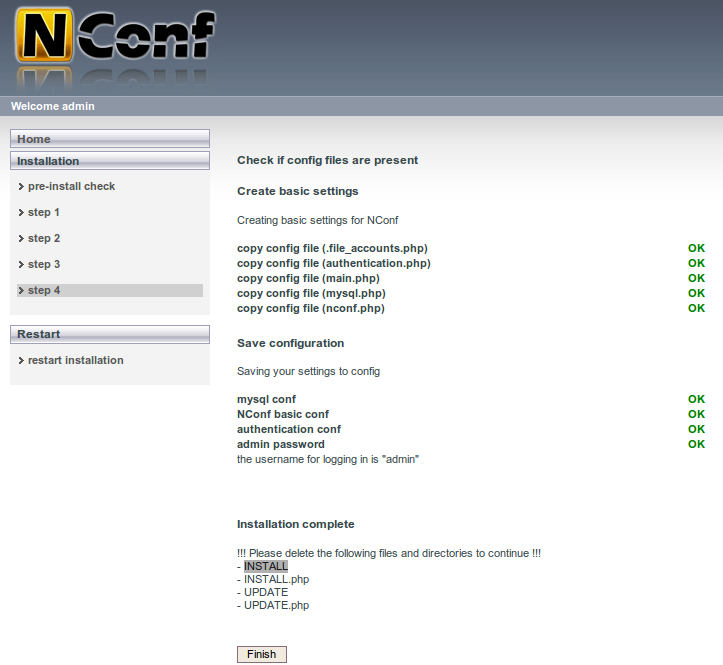The width and height of the screenshot is (723, 665).
Task: Click 'mysql conf' row label
Action: pyautogui.click(x=267, y=399)
